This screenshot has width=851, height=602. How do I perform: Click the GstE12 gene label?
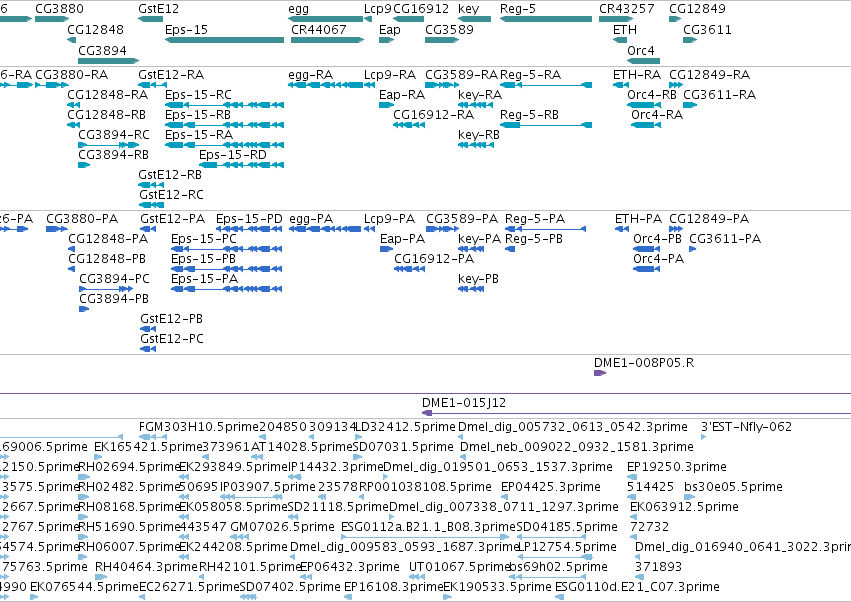158,9
